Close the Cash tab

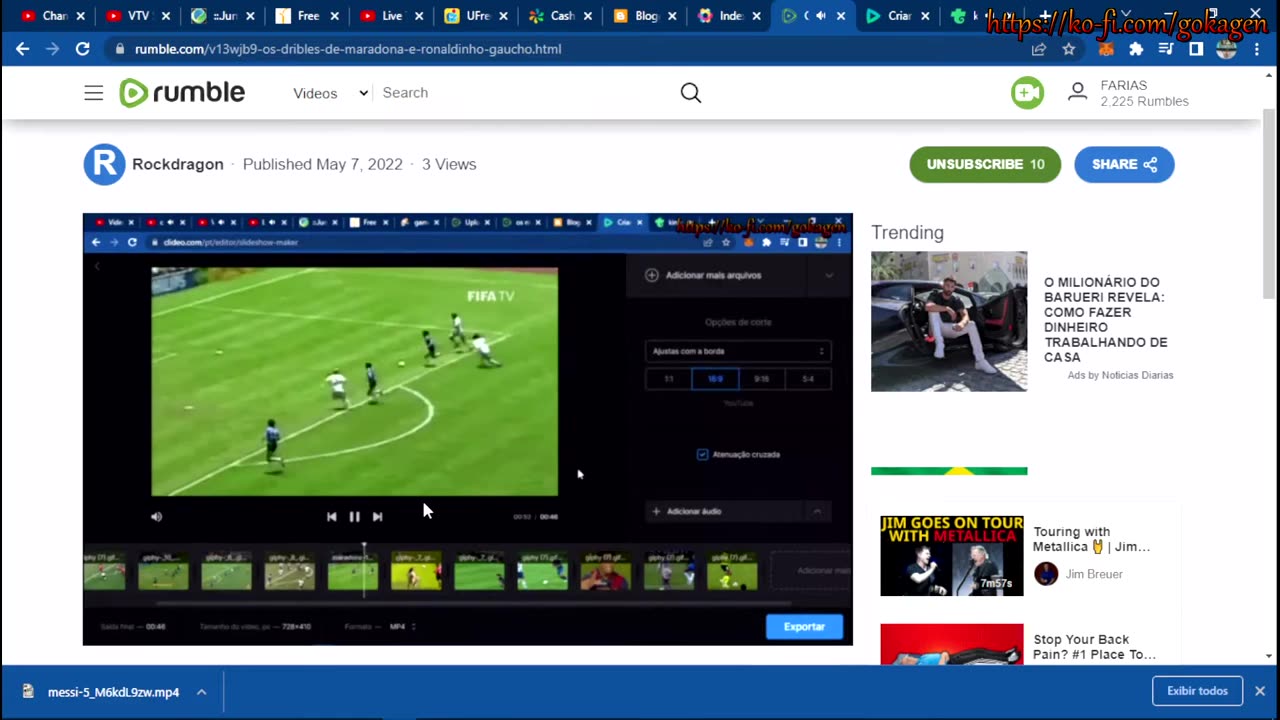click(x=587, y=16)
